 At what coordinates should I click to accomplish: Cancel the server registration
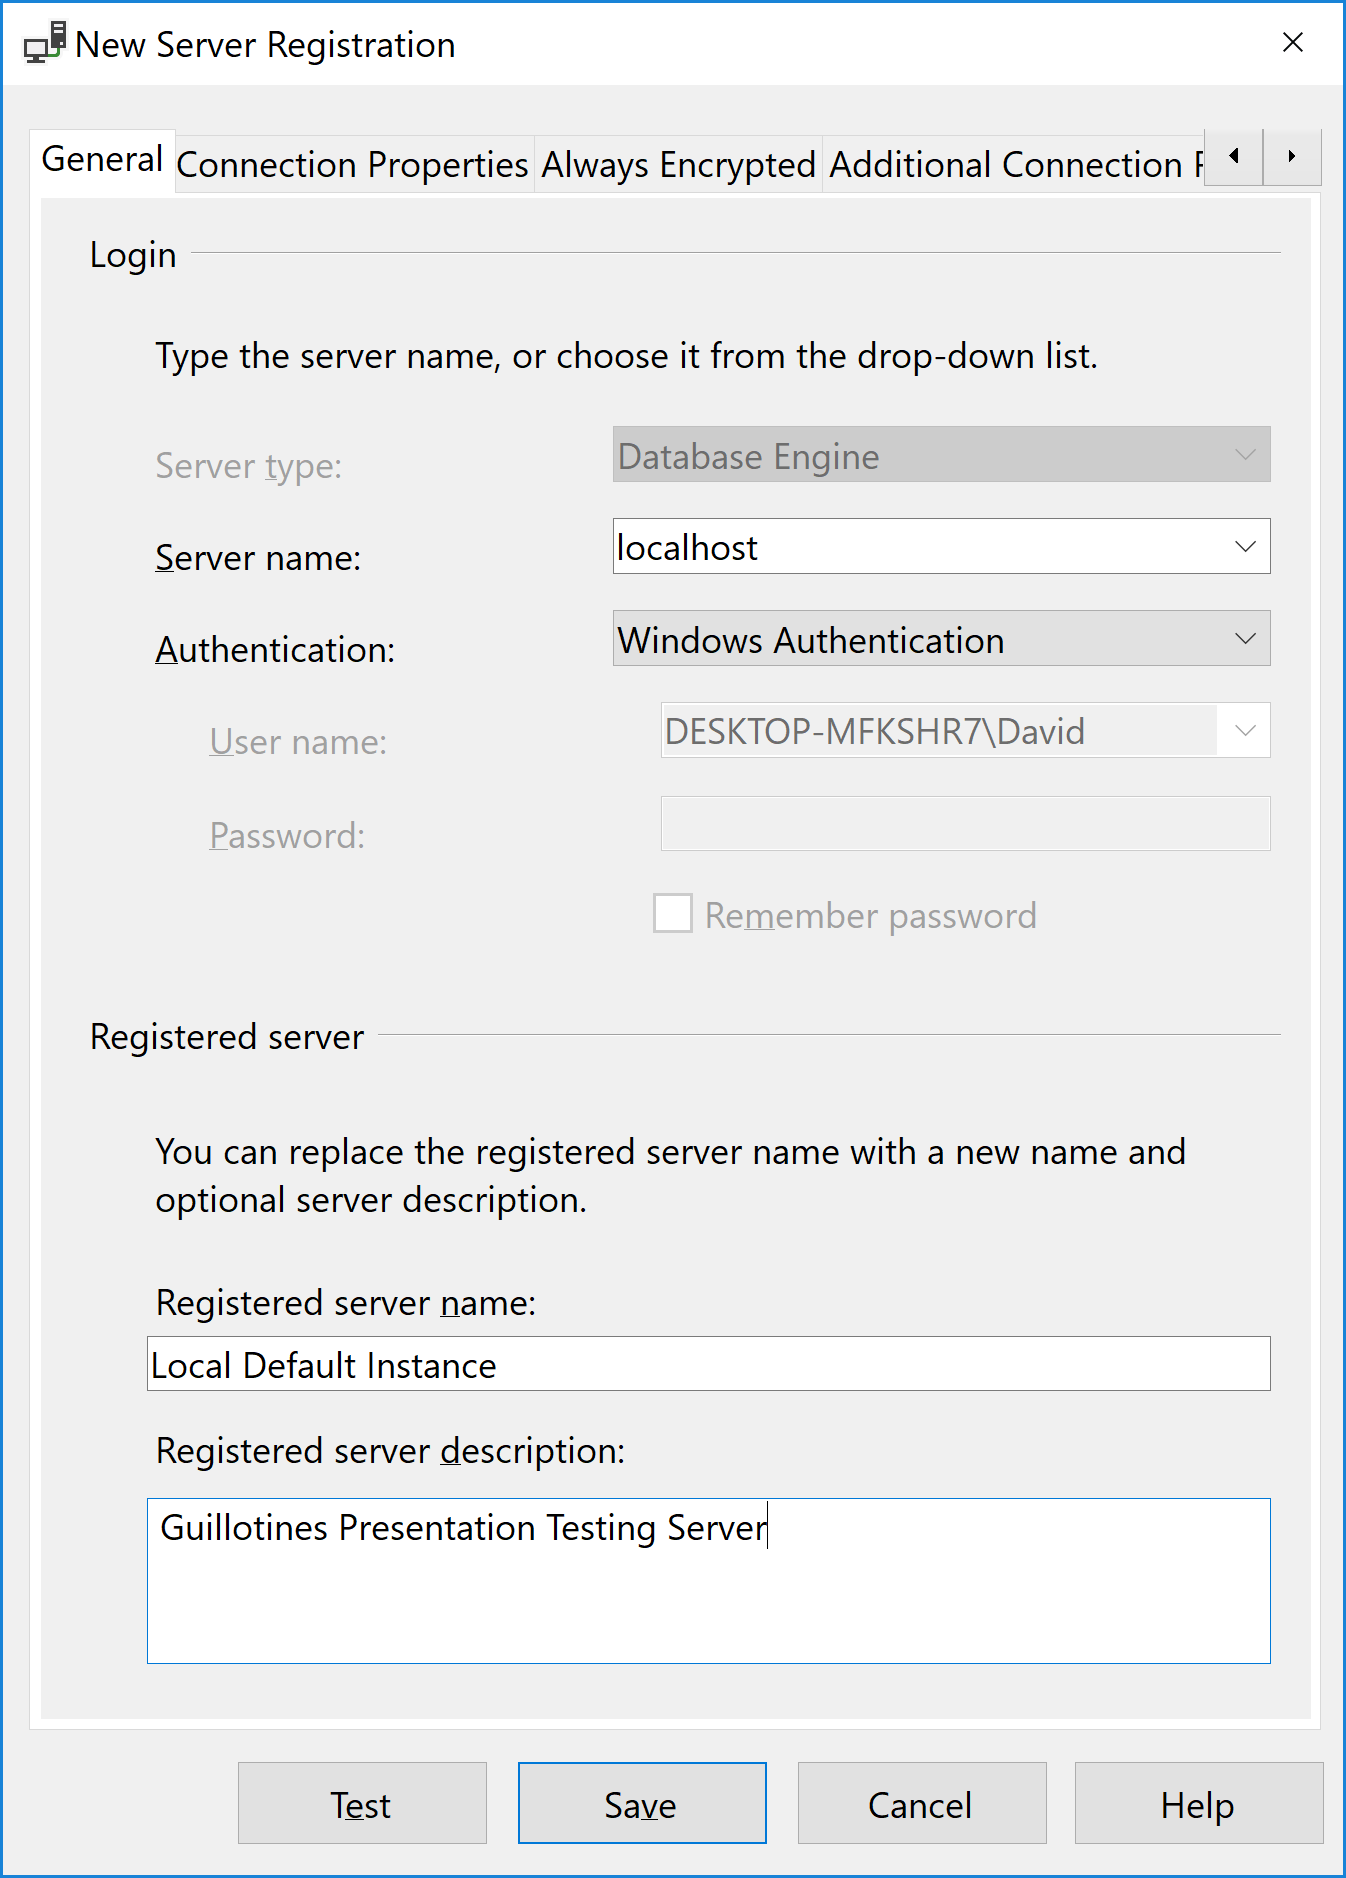click(921, 1804)
